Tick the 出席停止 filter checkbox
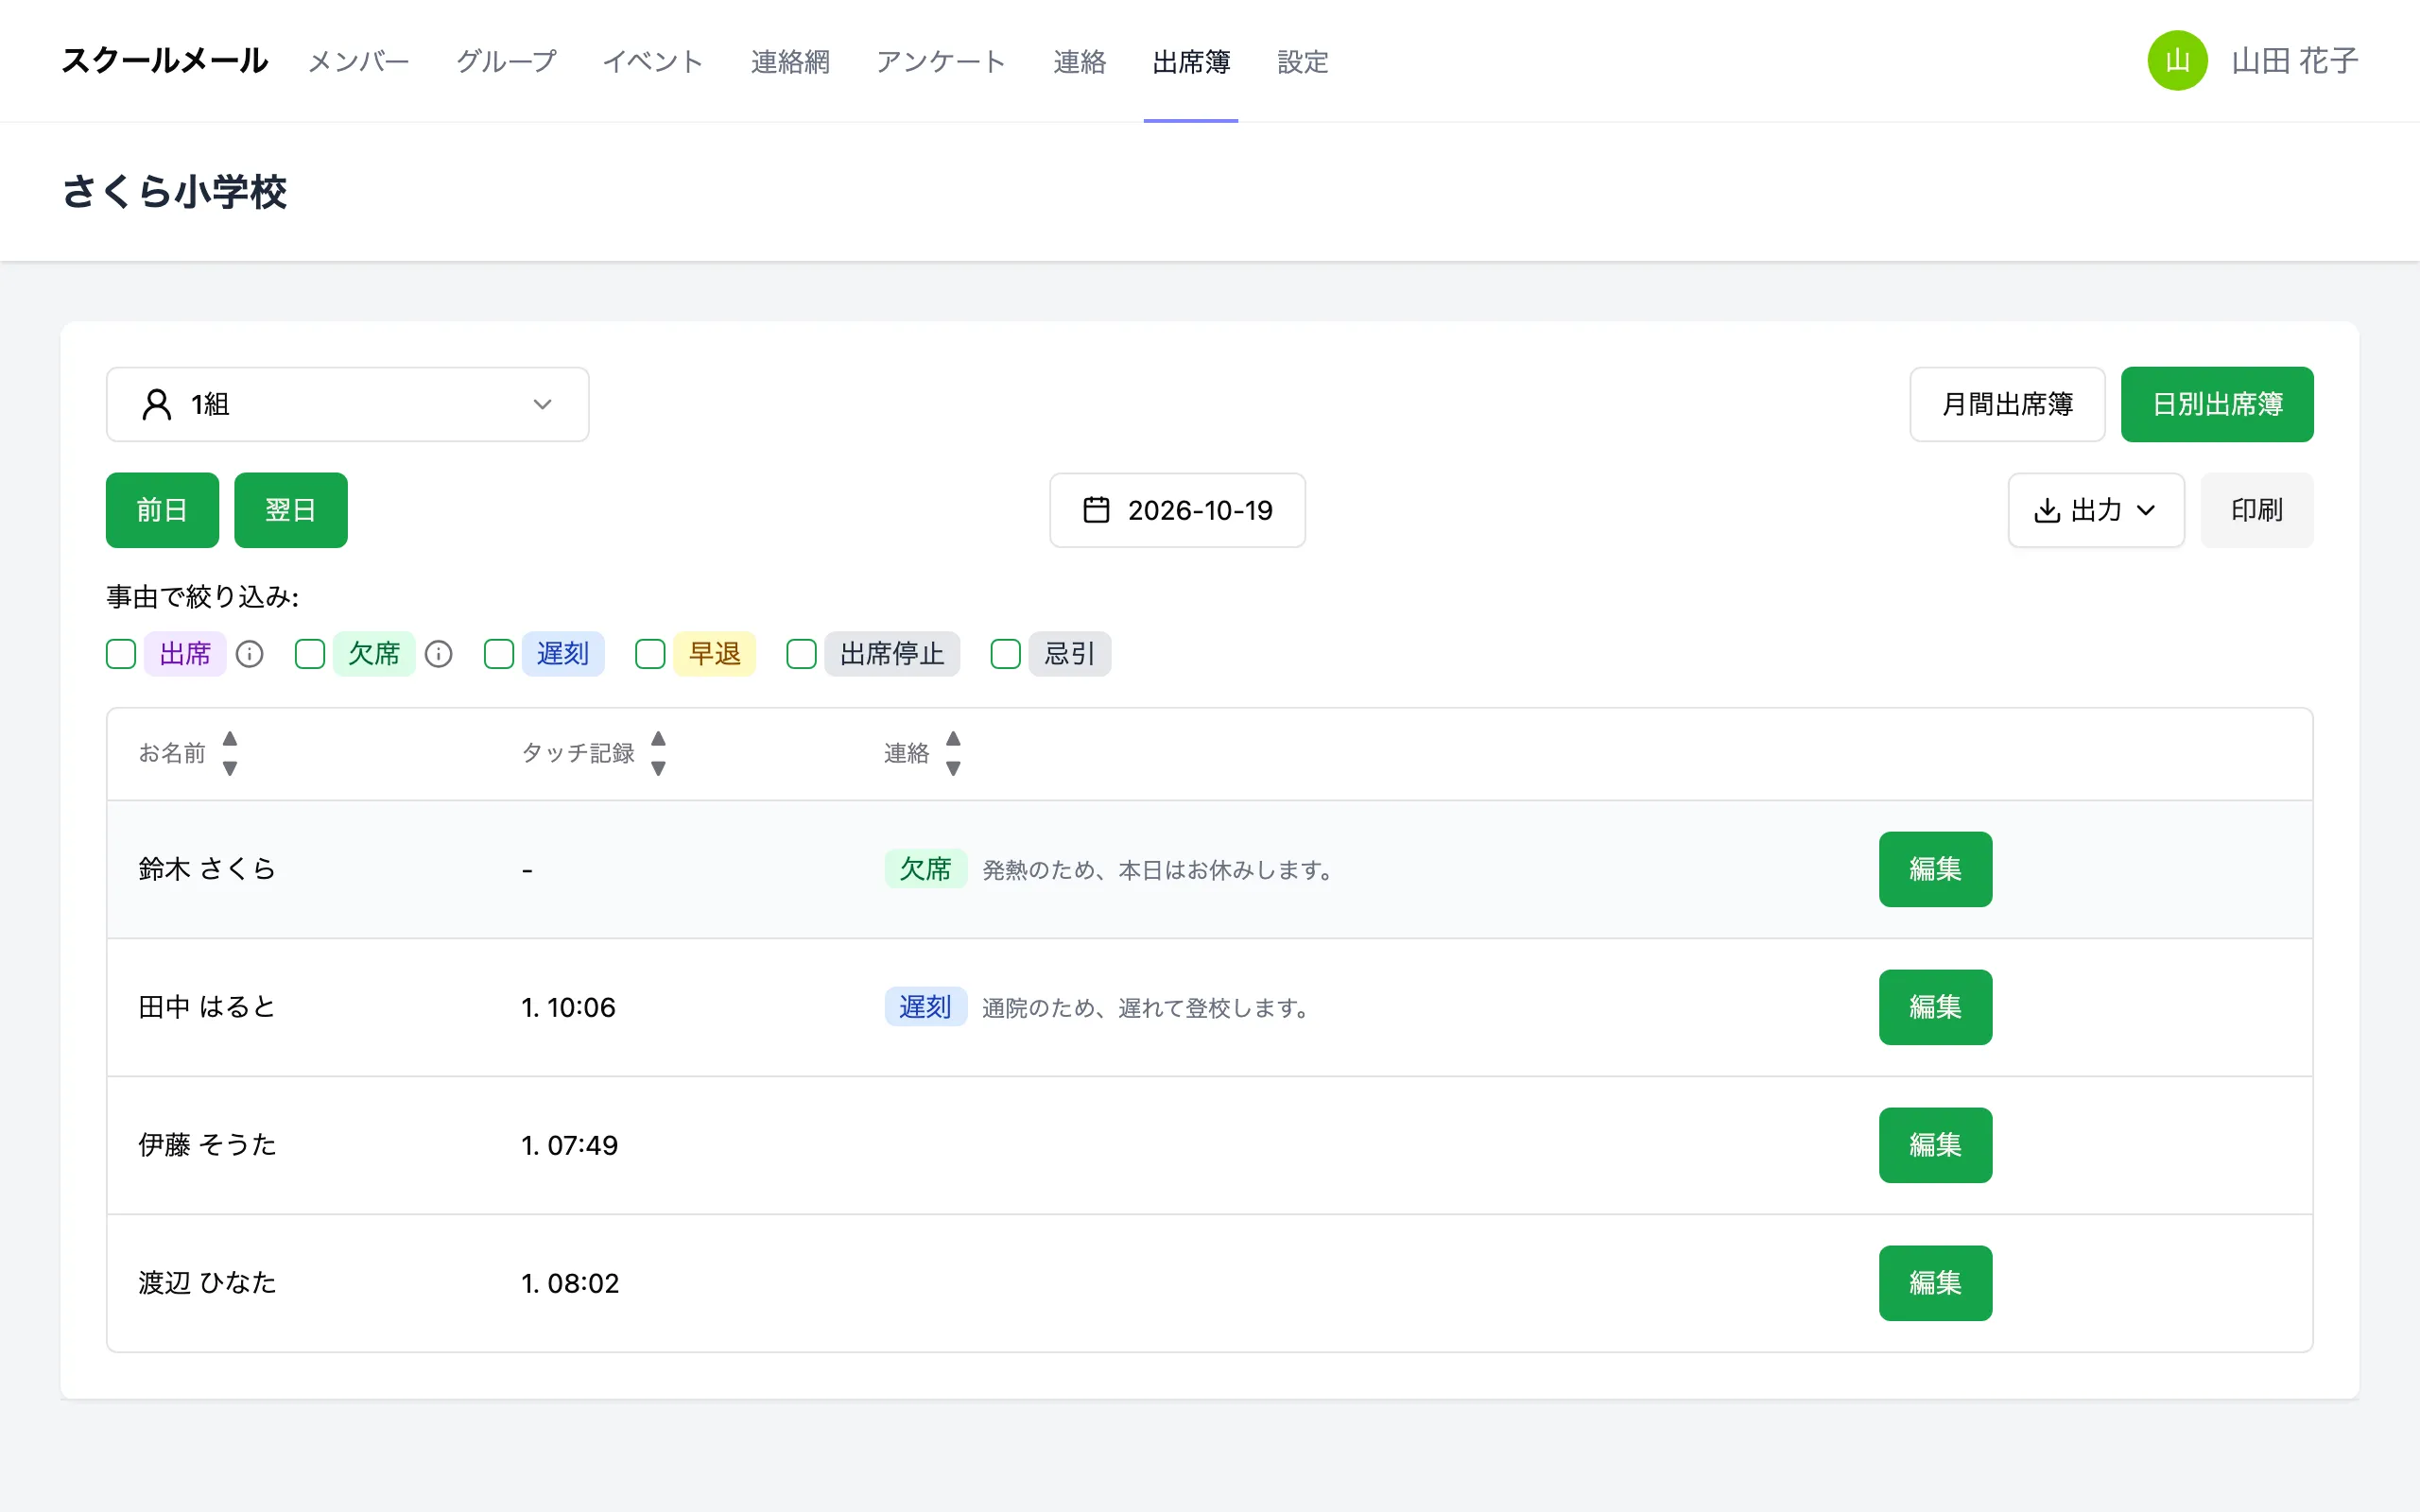2420x1512 pixels. (x=801, y=654)
